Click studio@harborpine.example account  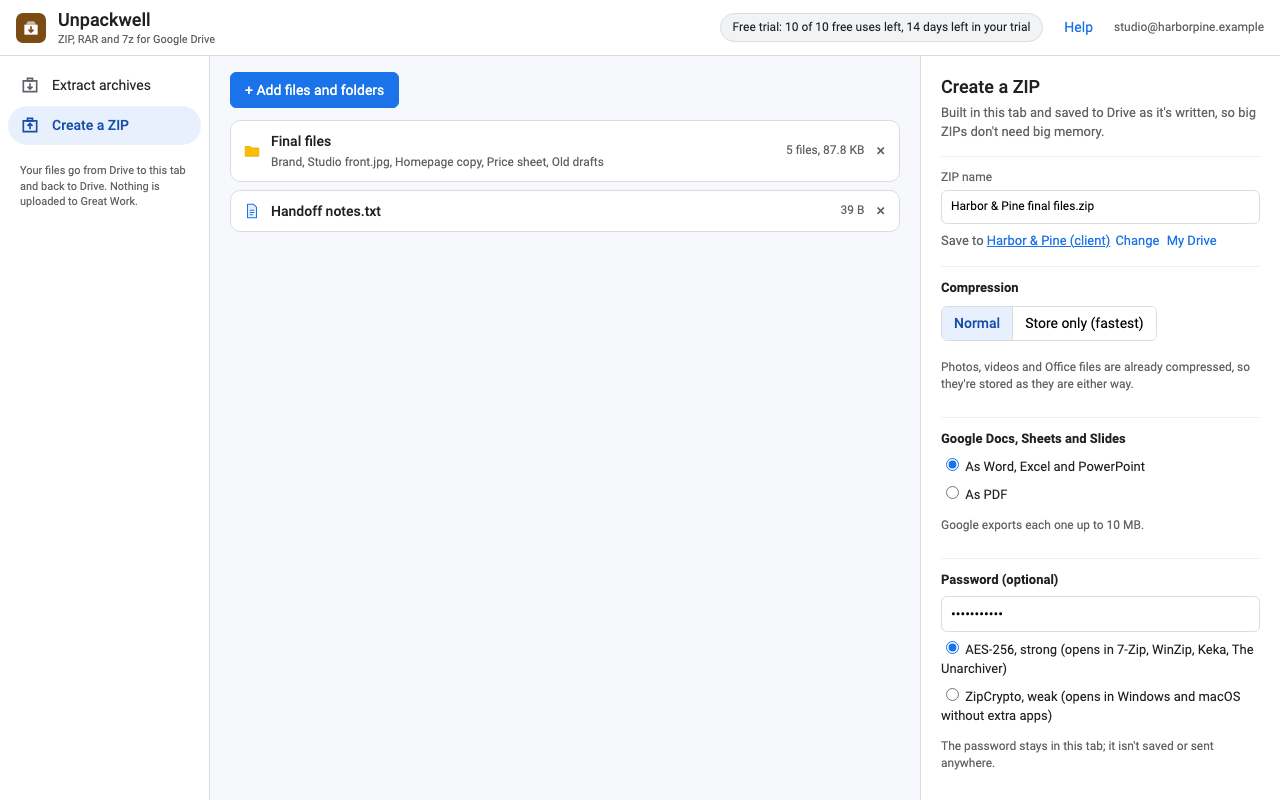1189,27
